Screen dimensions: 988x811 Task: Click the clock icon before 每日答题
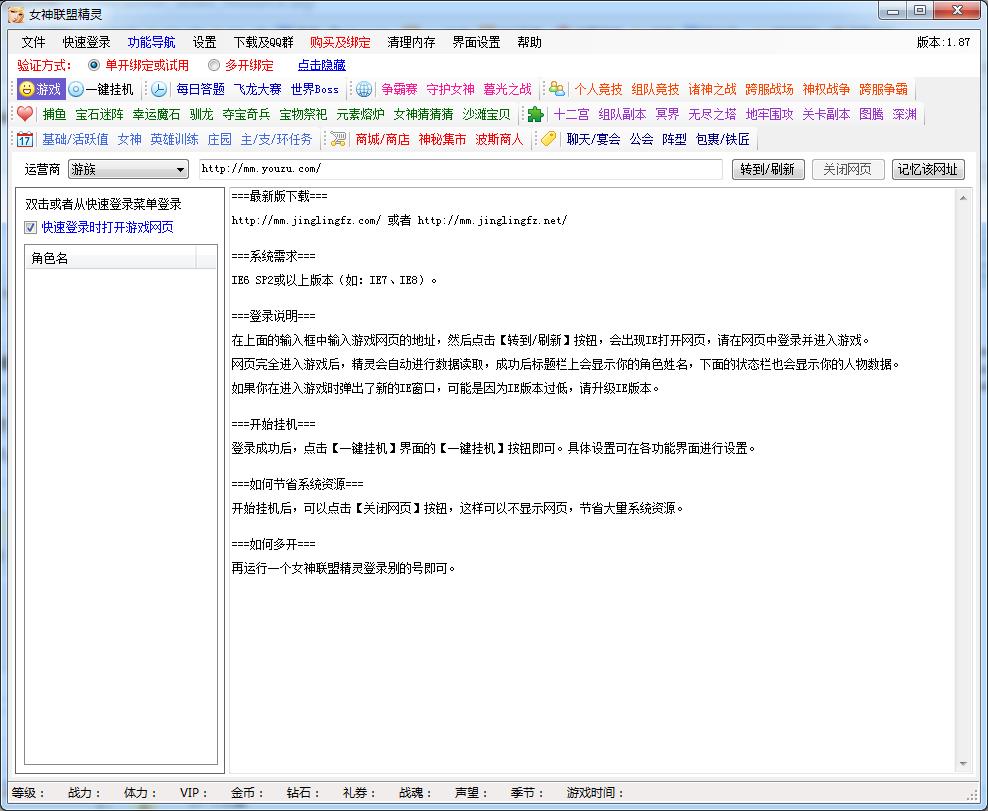pyautogui.click(x=159, y=89)
